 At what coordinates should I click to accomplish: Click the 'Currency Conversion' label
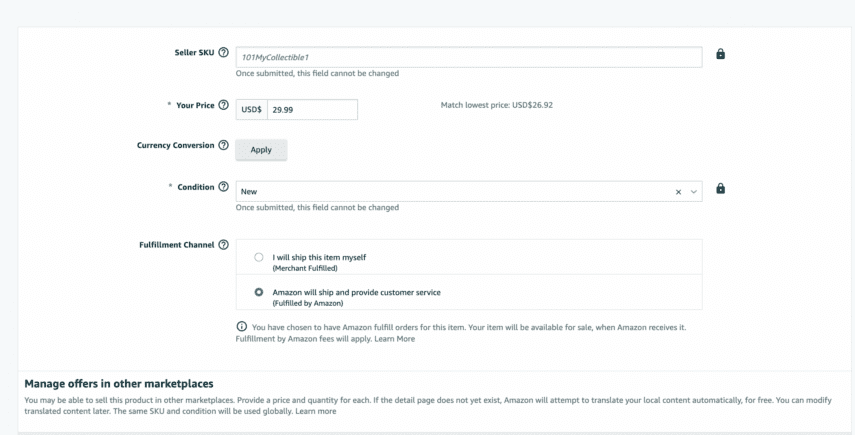click(176, 145)
